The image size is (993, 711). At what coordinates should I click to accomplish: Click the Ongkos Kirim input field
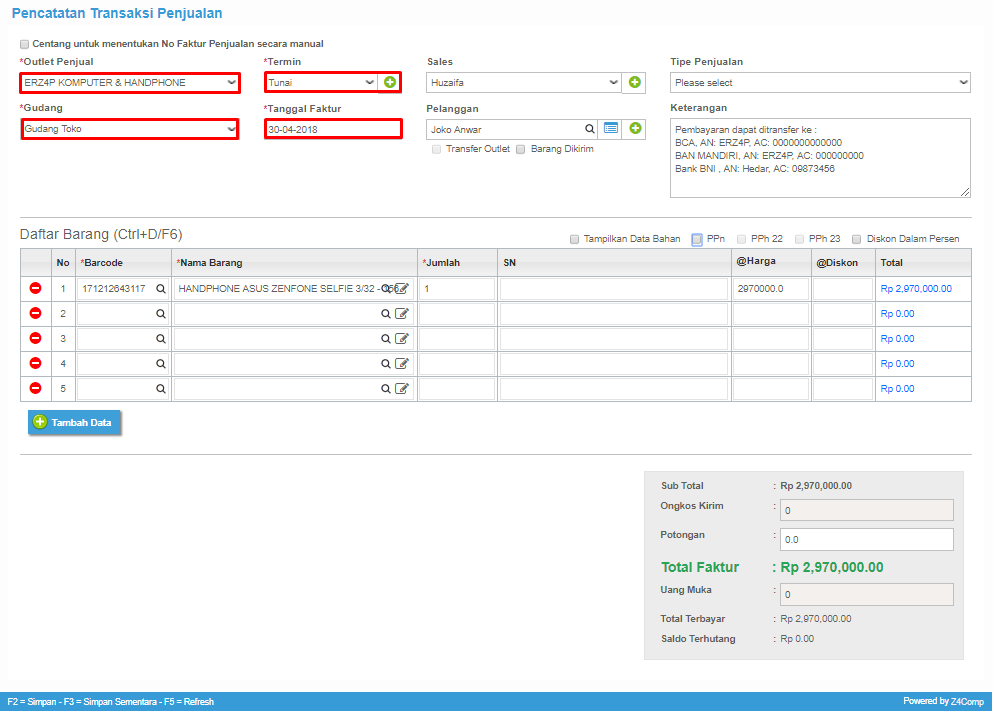coord(866,510)
